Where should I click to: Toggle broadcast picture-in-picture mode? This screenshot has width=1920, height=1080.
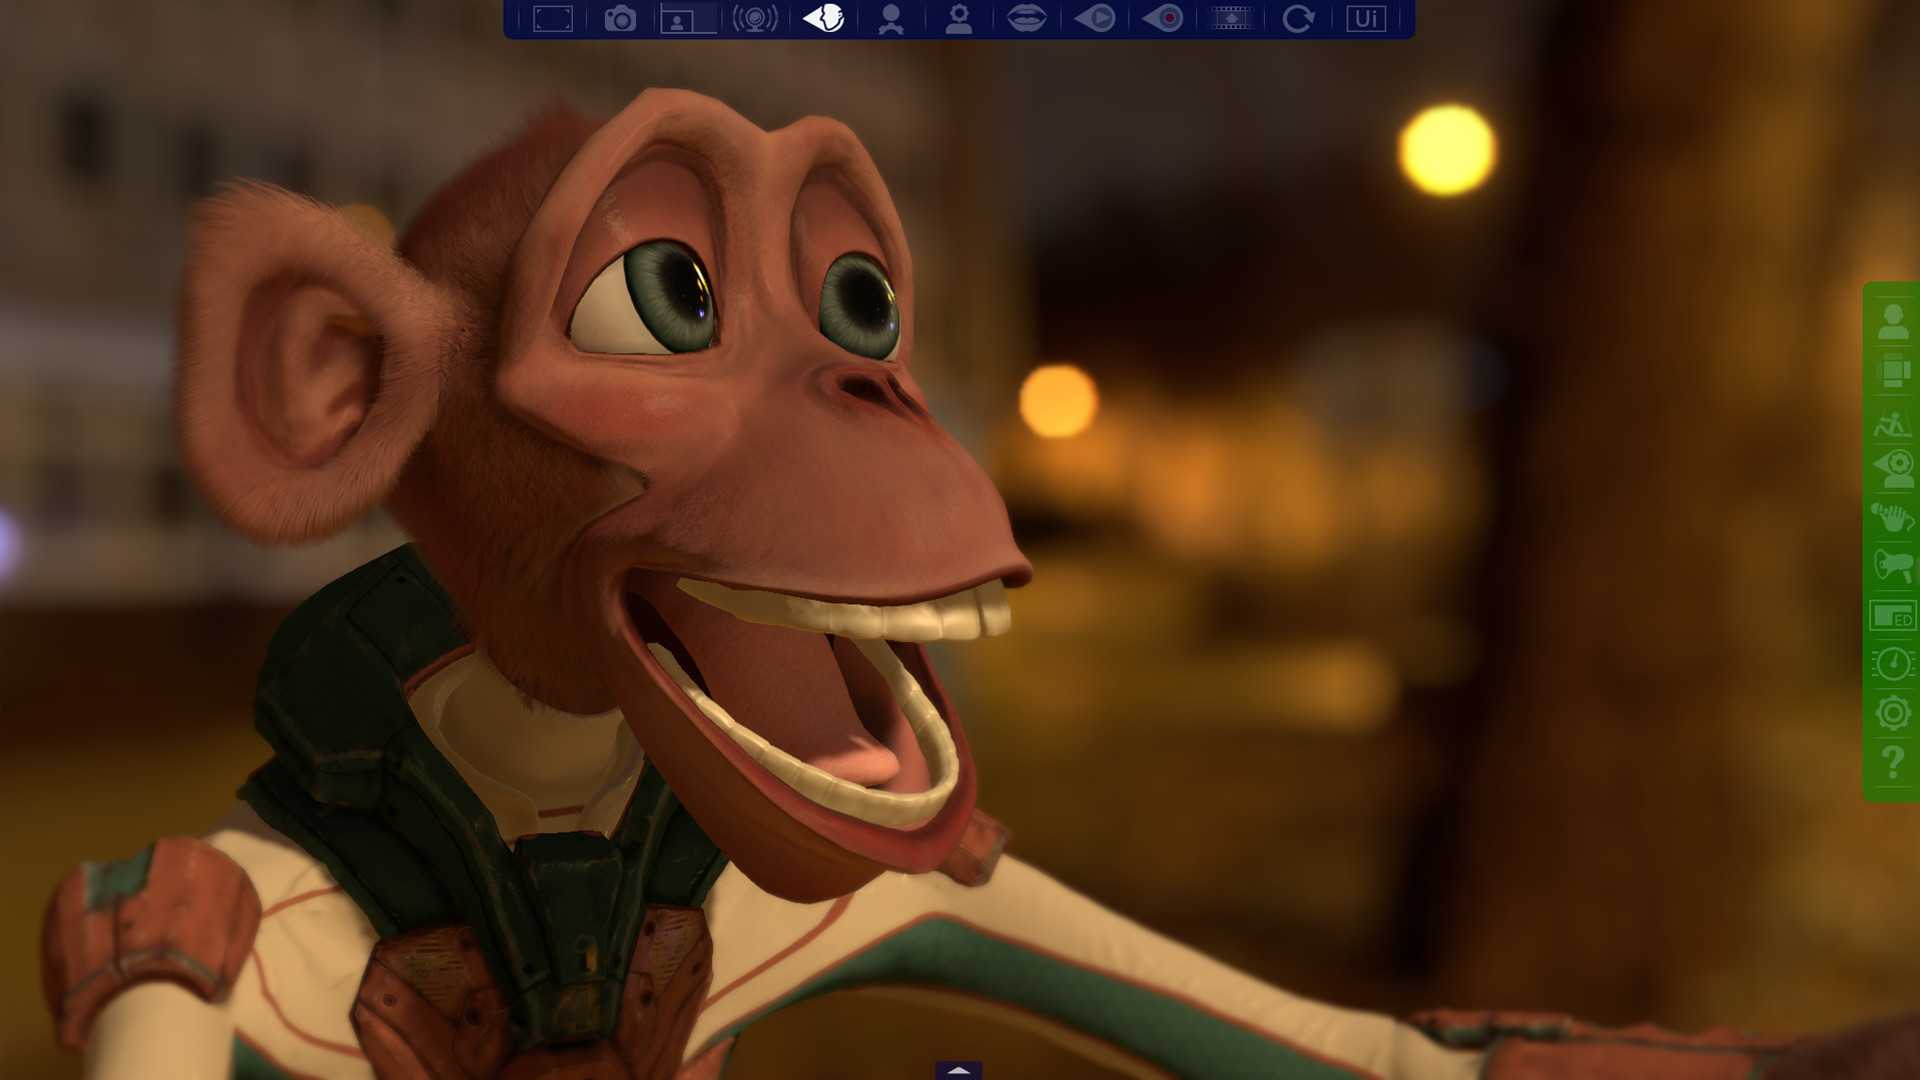(689, 18)
